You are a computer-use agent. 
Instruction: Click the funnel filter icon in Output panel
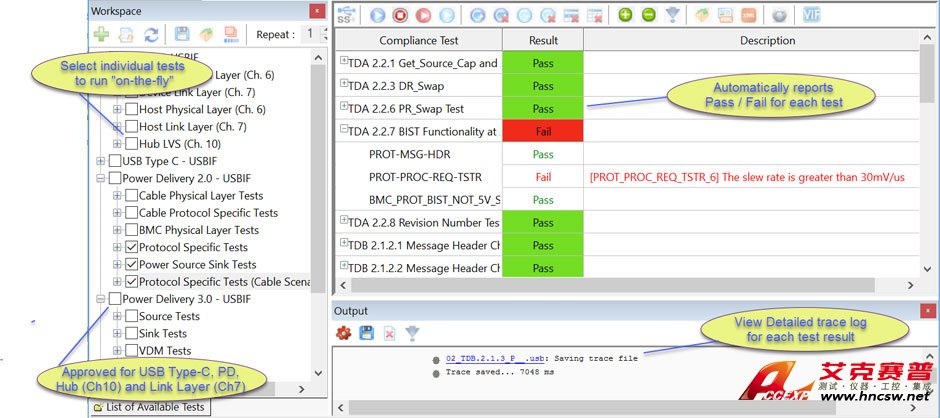click(x=411, y=333)
